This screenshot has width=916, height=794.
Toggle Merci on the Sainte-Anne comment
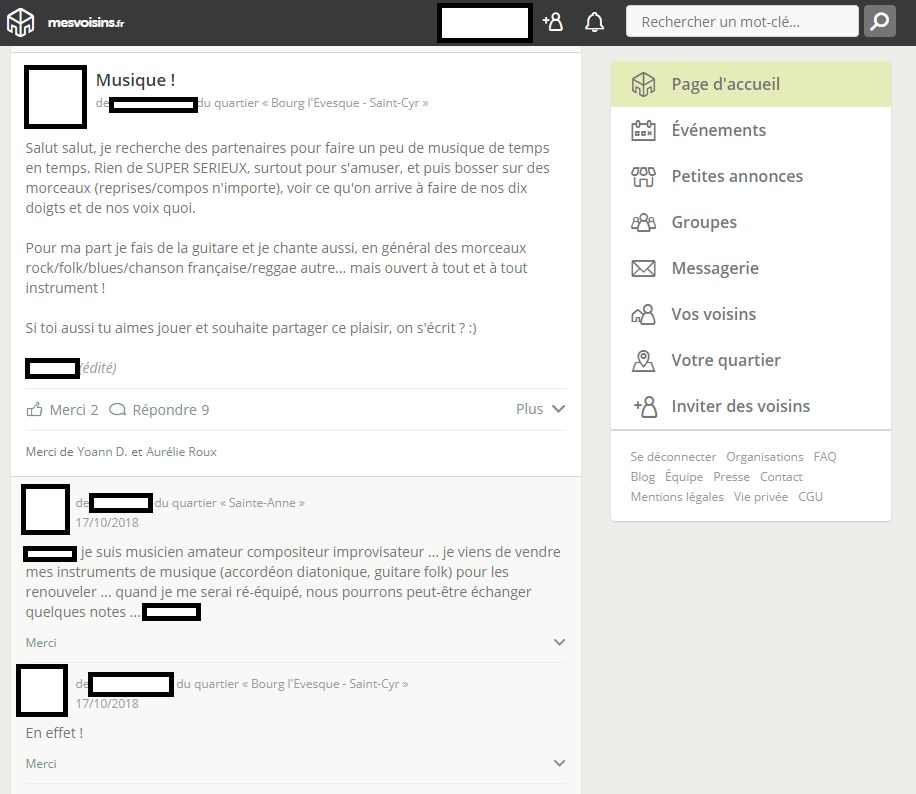pyautogui.click(x=41, y=642)
